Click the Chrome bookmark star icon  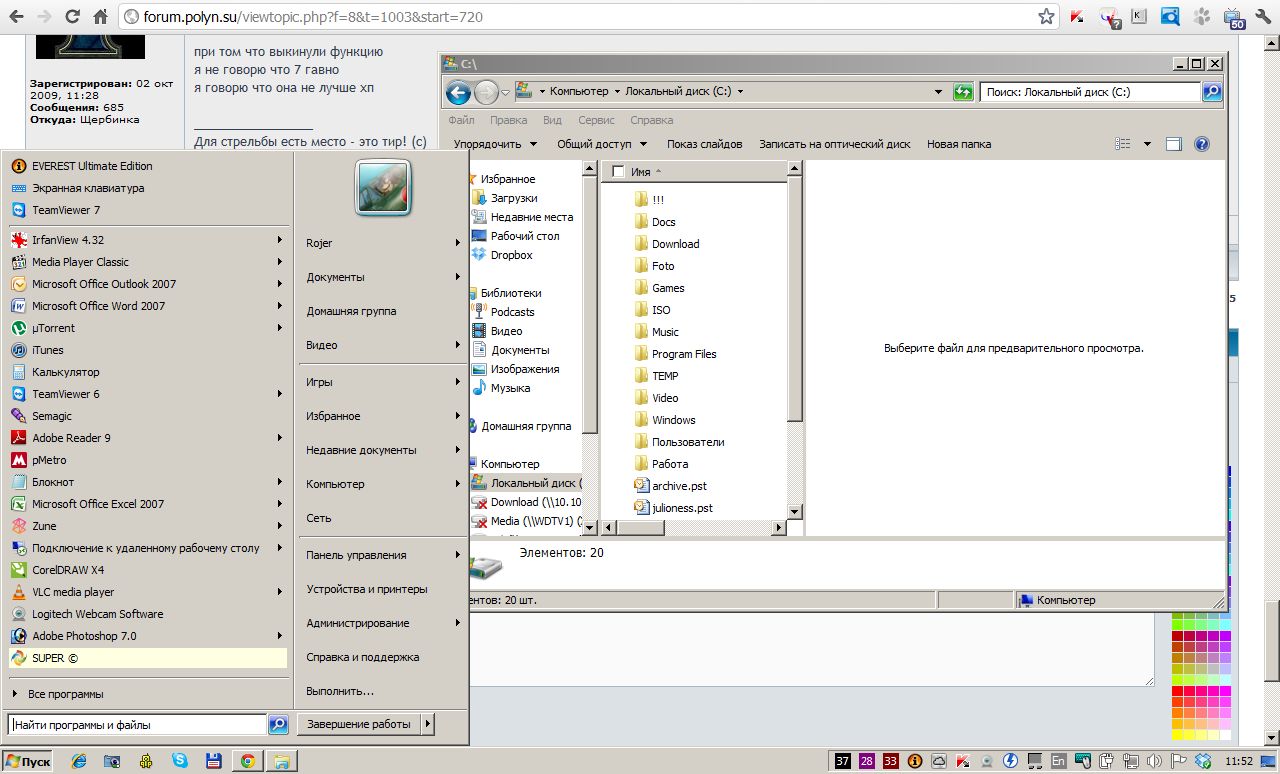pos(1046,17)
